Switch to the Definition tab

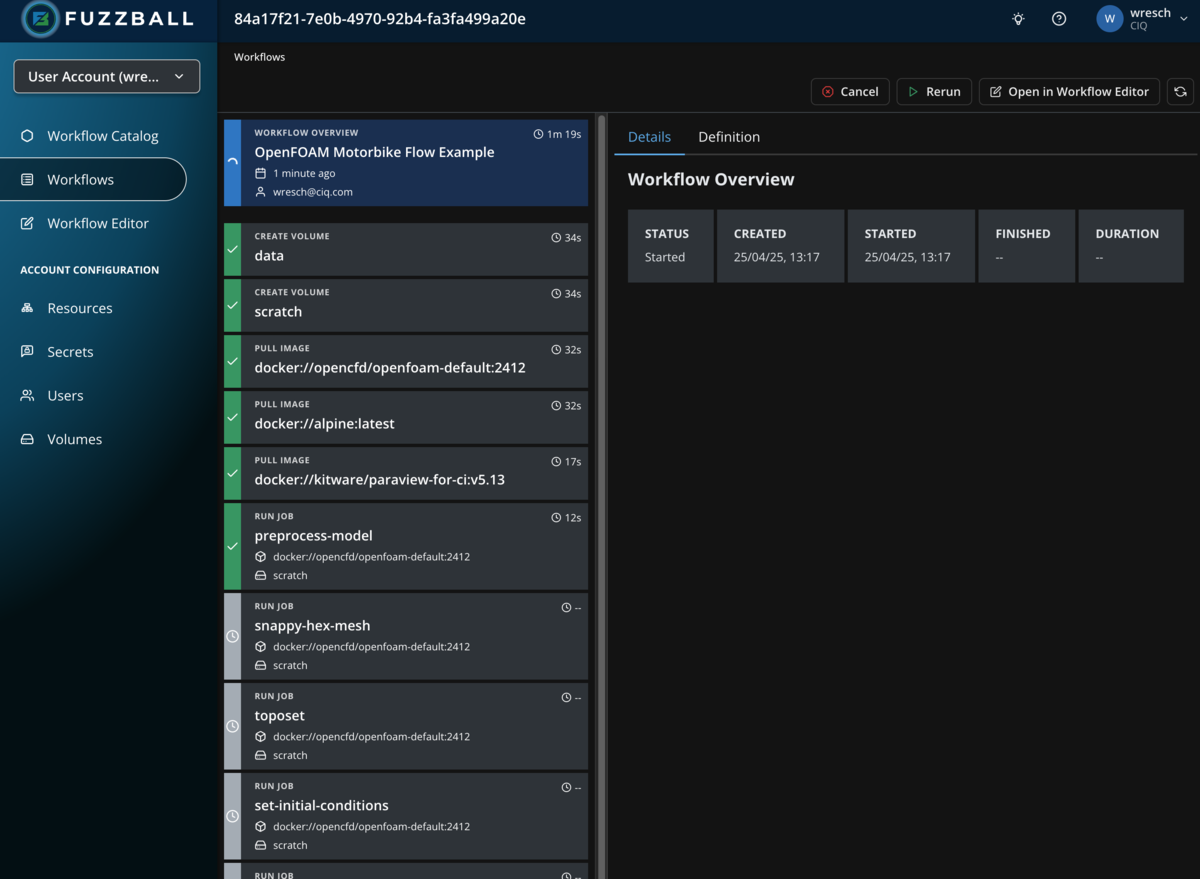(729, 137)
